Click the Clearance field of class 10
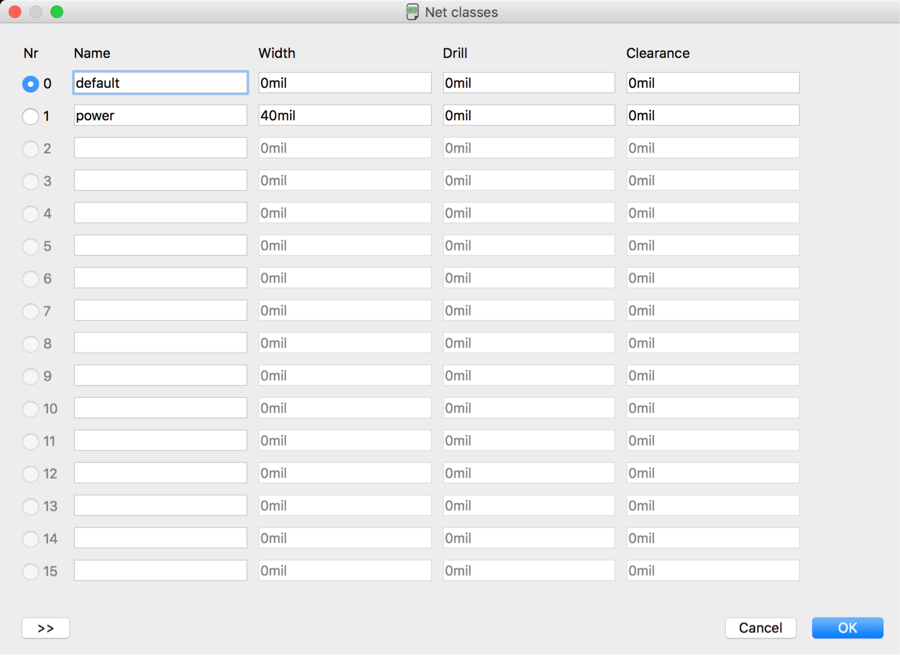Image resolution: width=900 pixels, height=655 pixels. 713,408
